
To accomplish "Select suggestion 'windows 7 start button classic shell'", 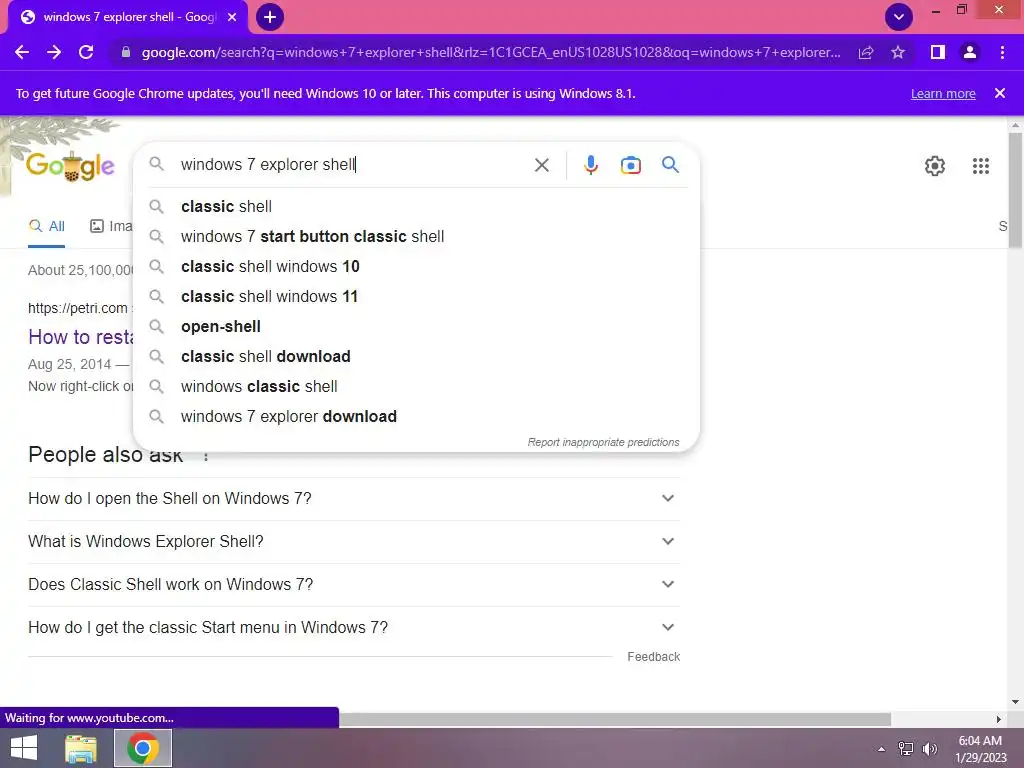I will click(416, 236).
